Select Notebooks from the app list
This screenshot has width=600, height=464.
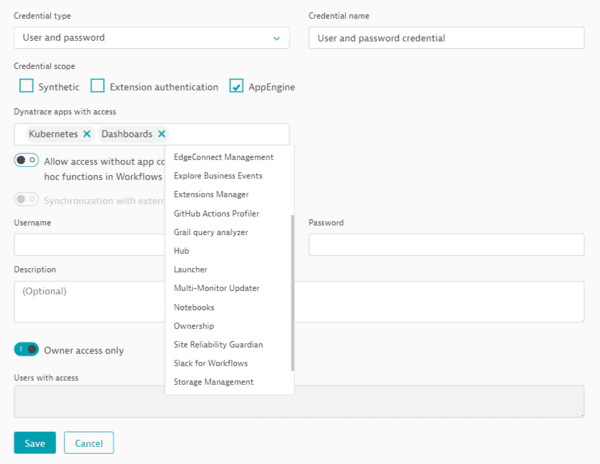(230, 307)
